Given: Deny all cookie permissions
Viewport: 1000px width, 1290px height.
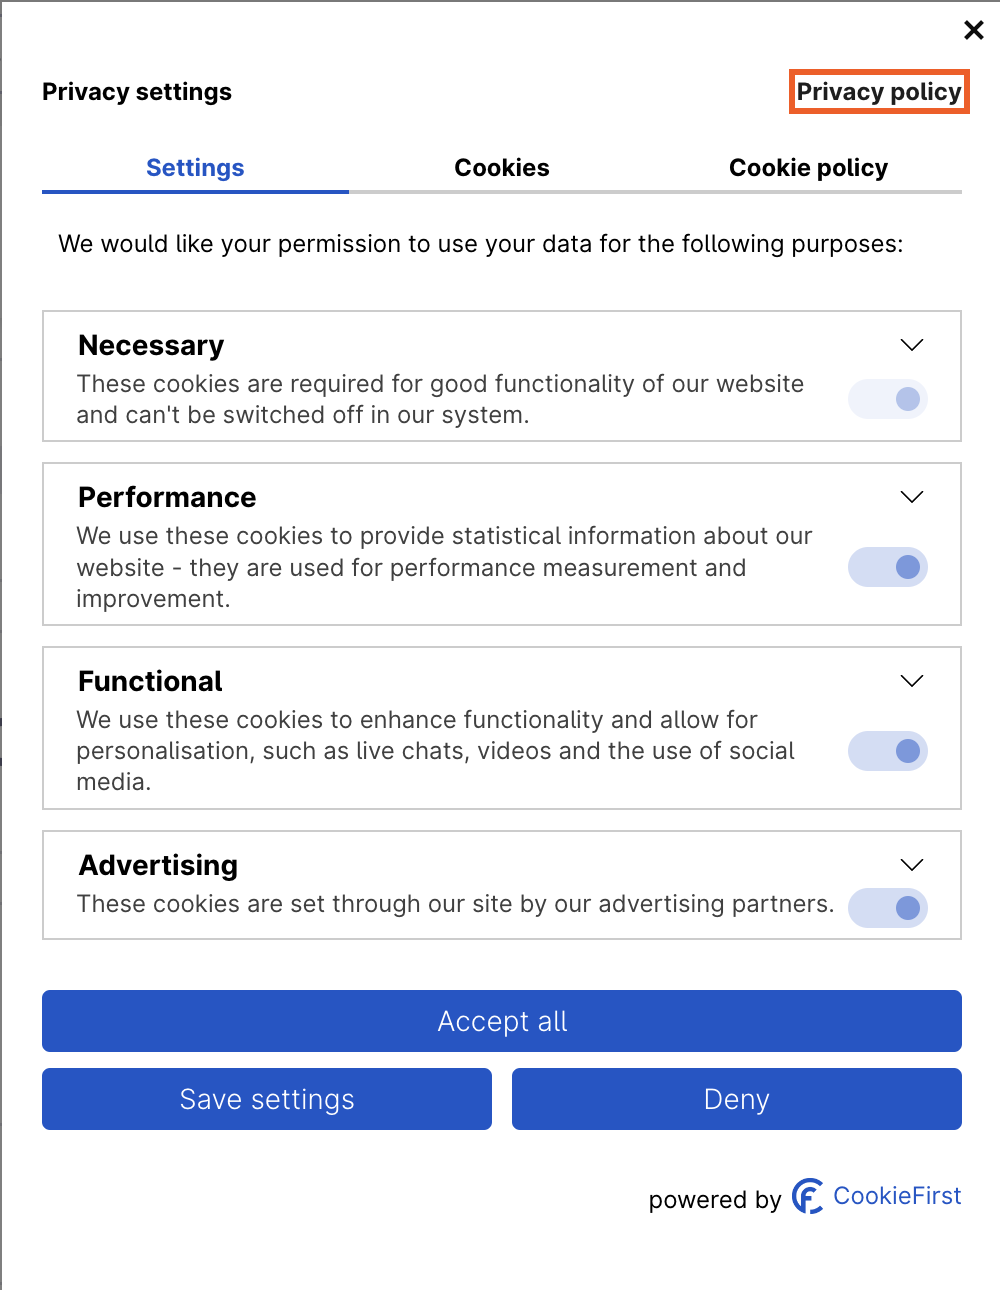Looking at the screenshot, I should 736,1099.
